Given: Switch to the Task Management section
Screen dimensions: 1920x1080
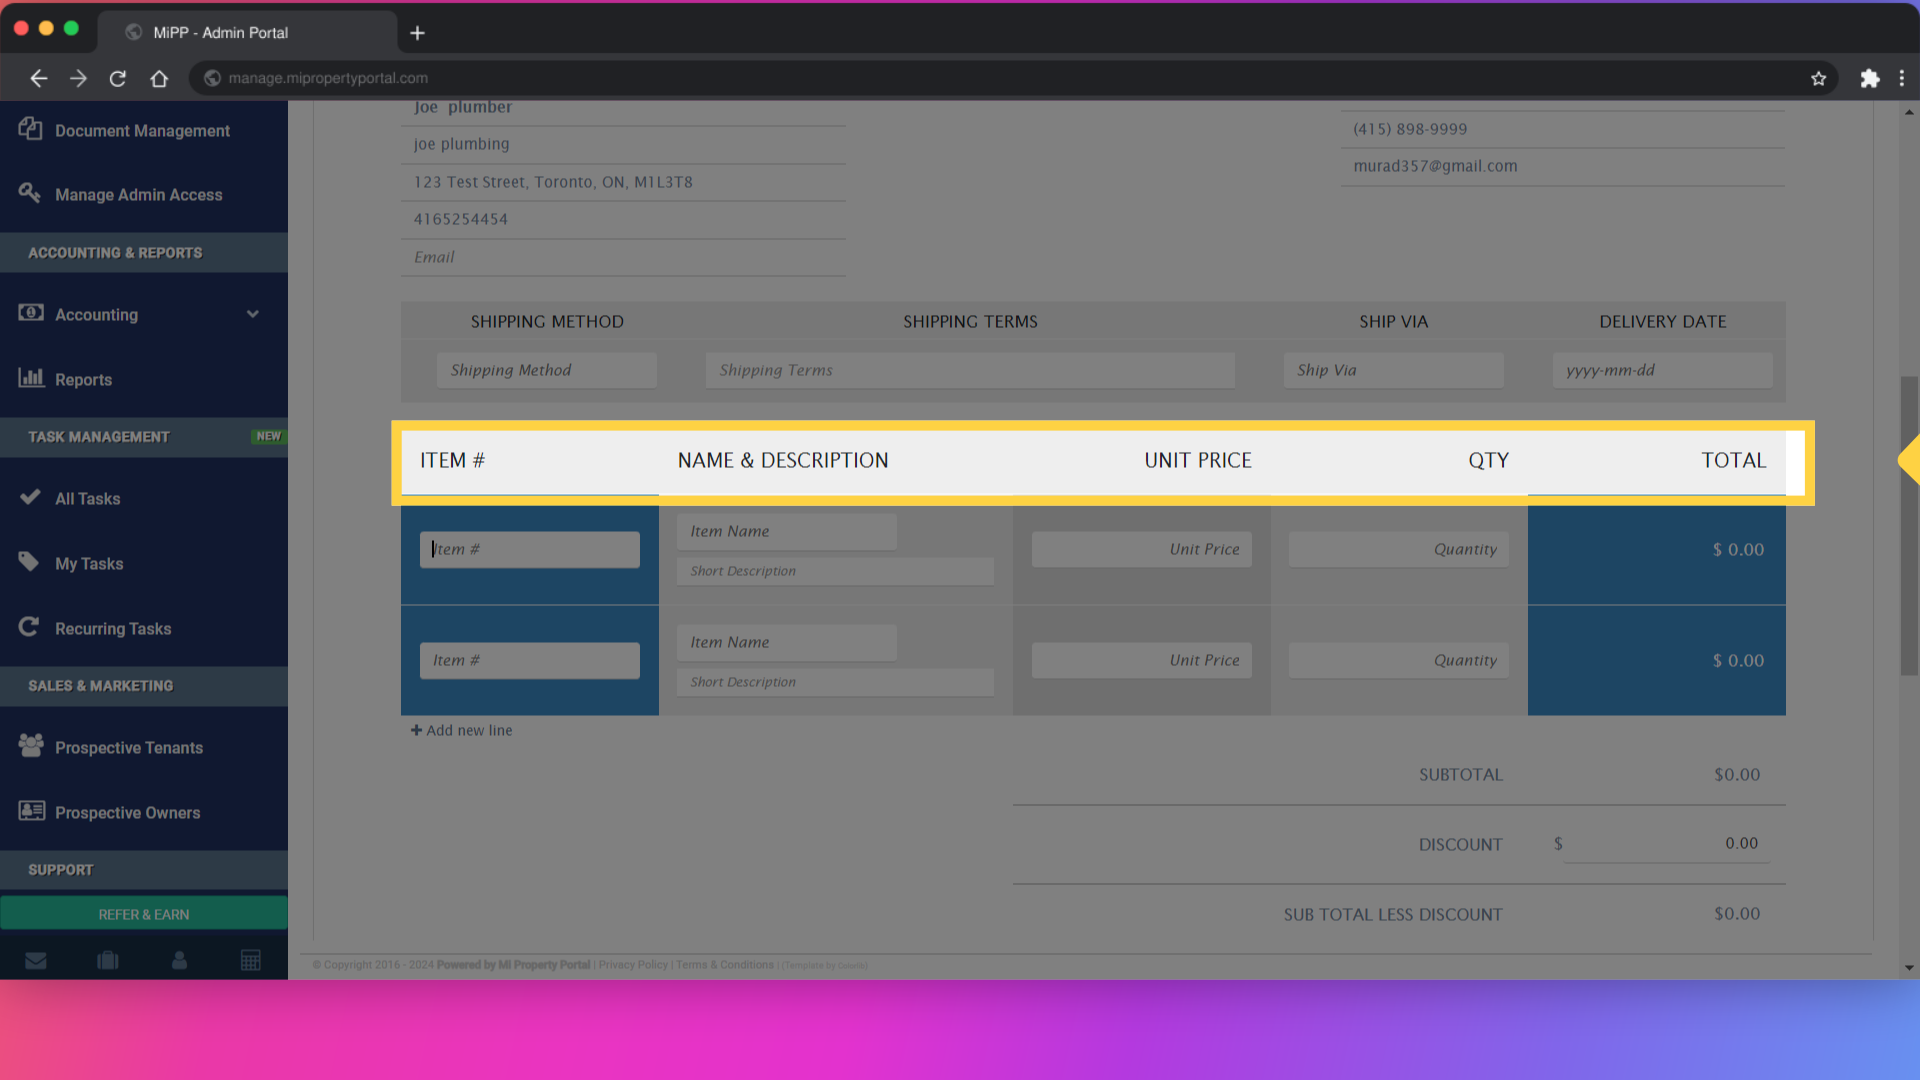Looking at the screenshot, I should point(97,437).
